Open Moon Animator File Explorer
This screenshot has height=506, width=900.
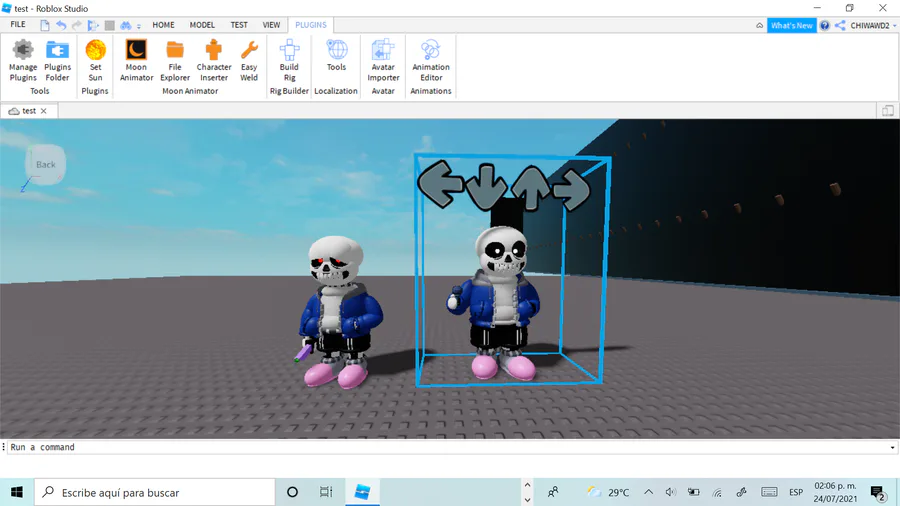[x=175, y=61]
